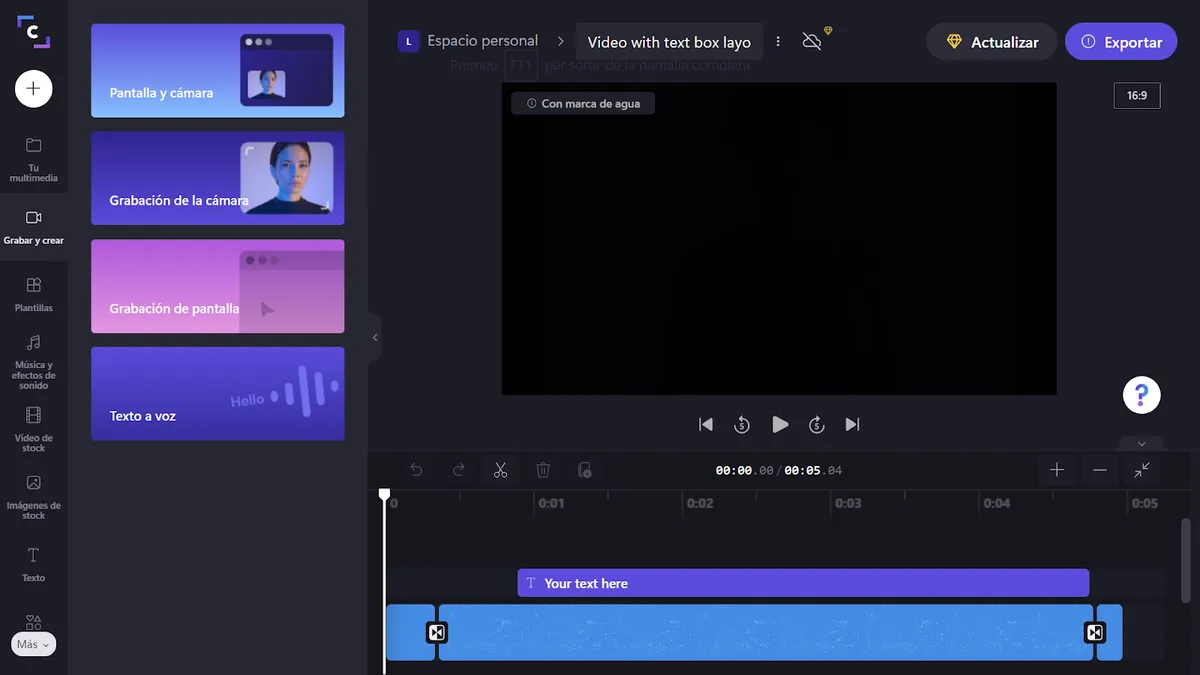Open Grabar y crear tab

coord(33,227)
